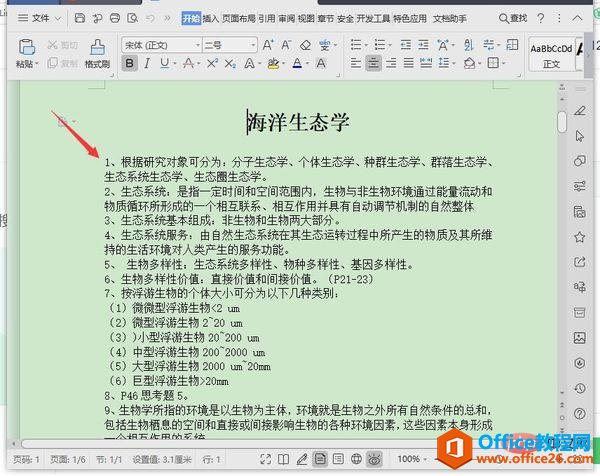Click the Save icon in quick access toolbar
The image size is (600, 476).
point(80,18)
